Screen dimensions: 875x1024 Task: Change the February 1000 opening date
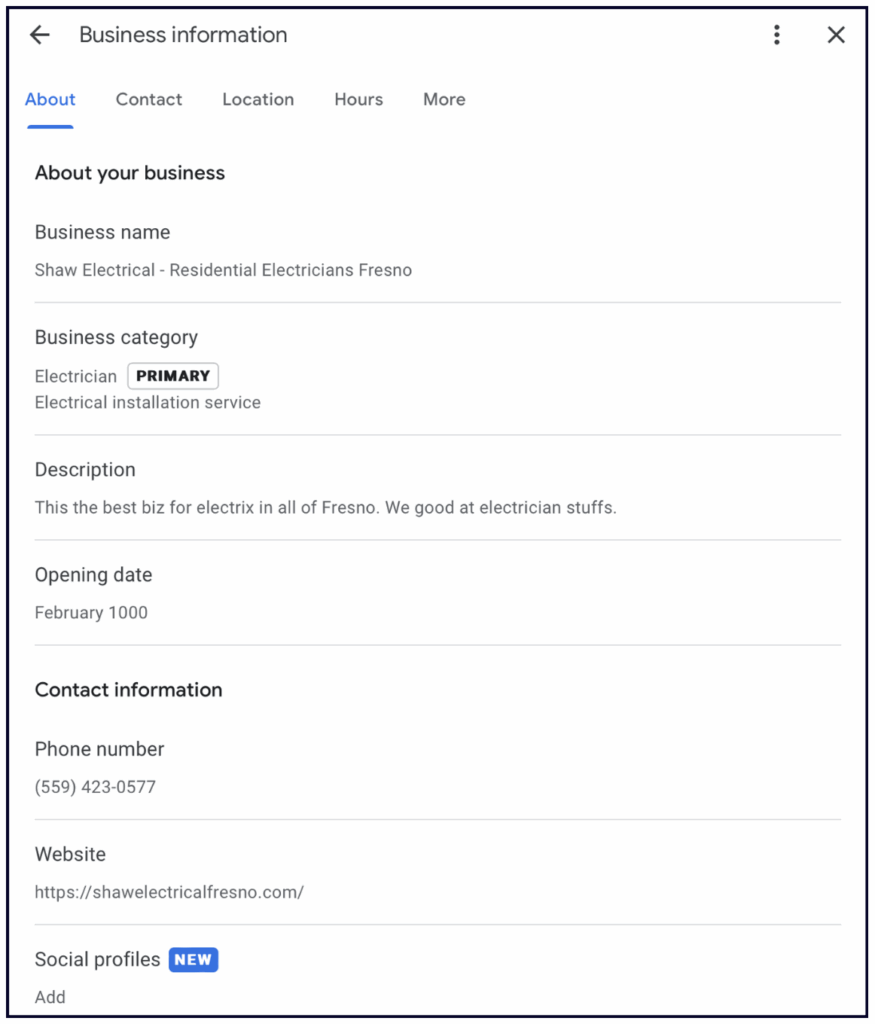click(x=91, y=612)
